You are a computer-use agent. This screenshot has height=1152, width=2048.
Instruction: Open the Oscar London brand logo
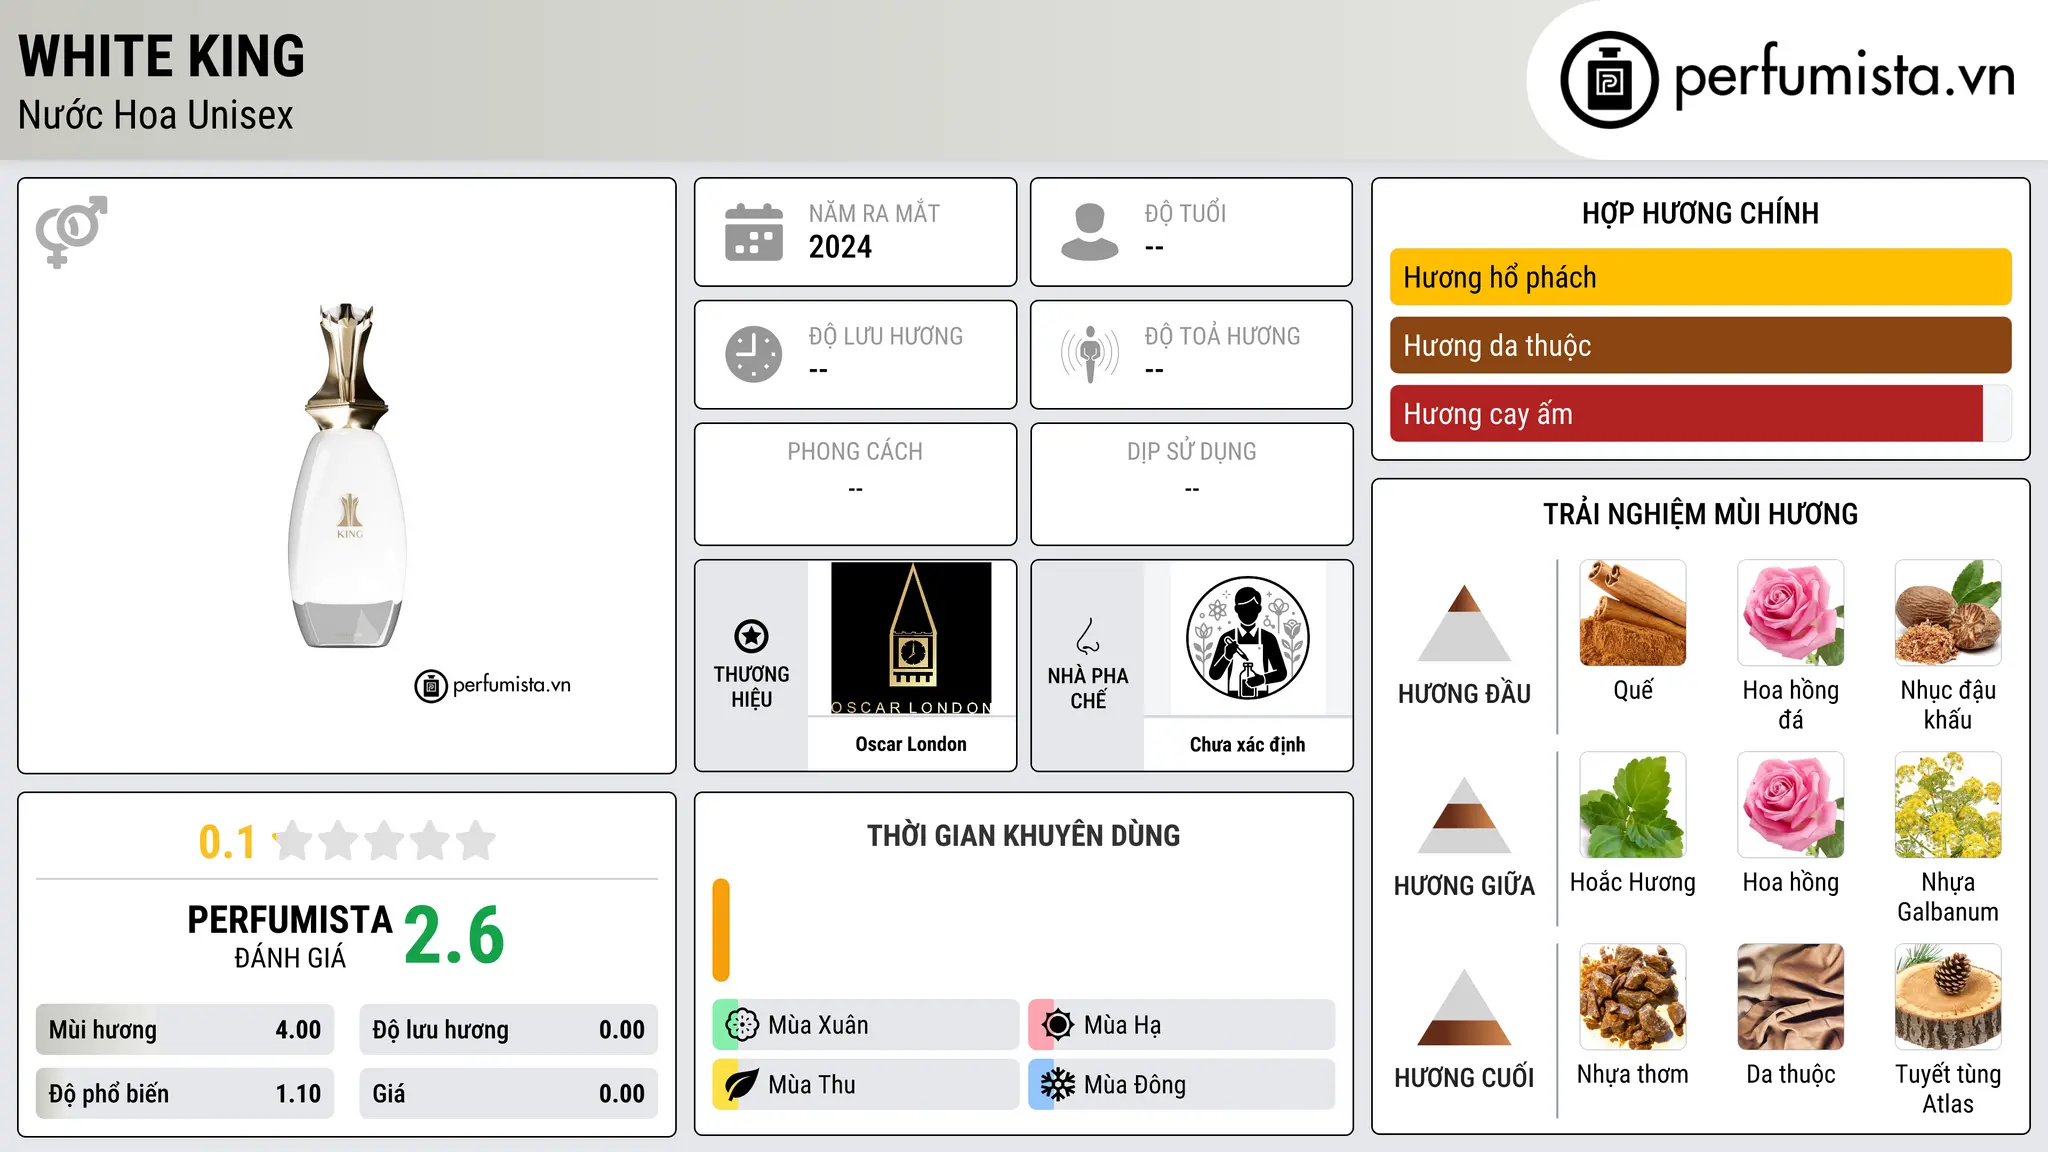[x=911, y=638]
